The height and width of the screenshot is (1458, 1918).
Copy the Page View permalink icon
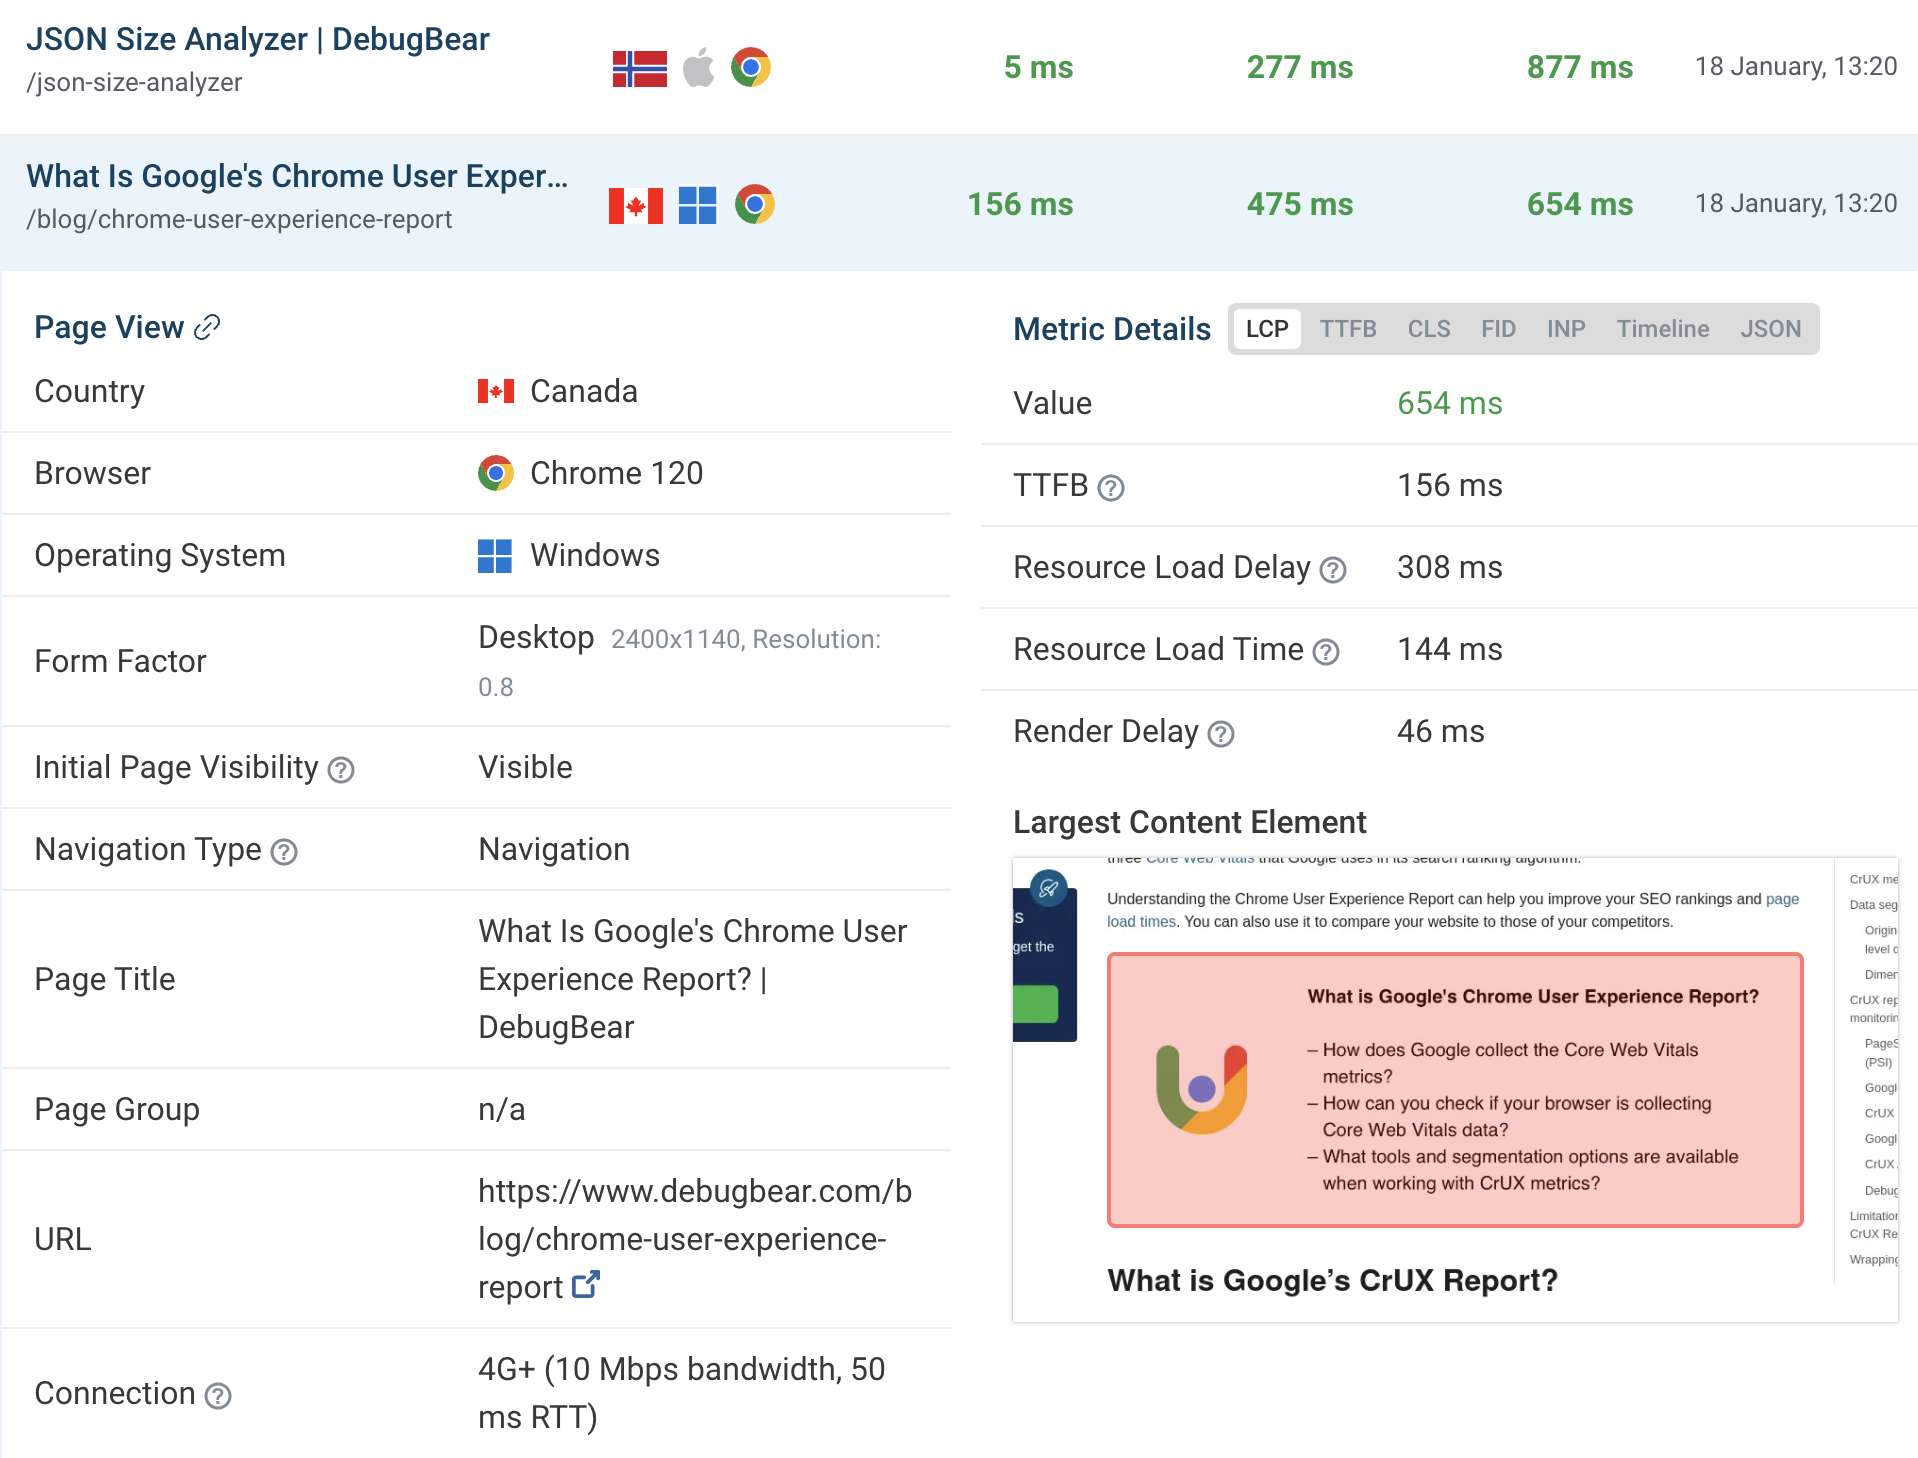[207, 327]
